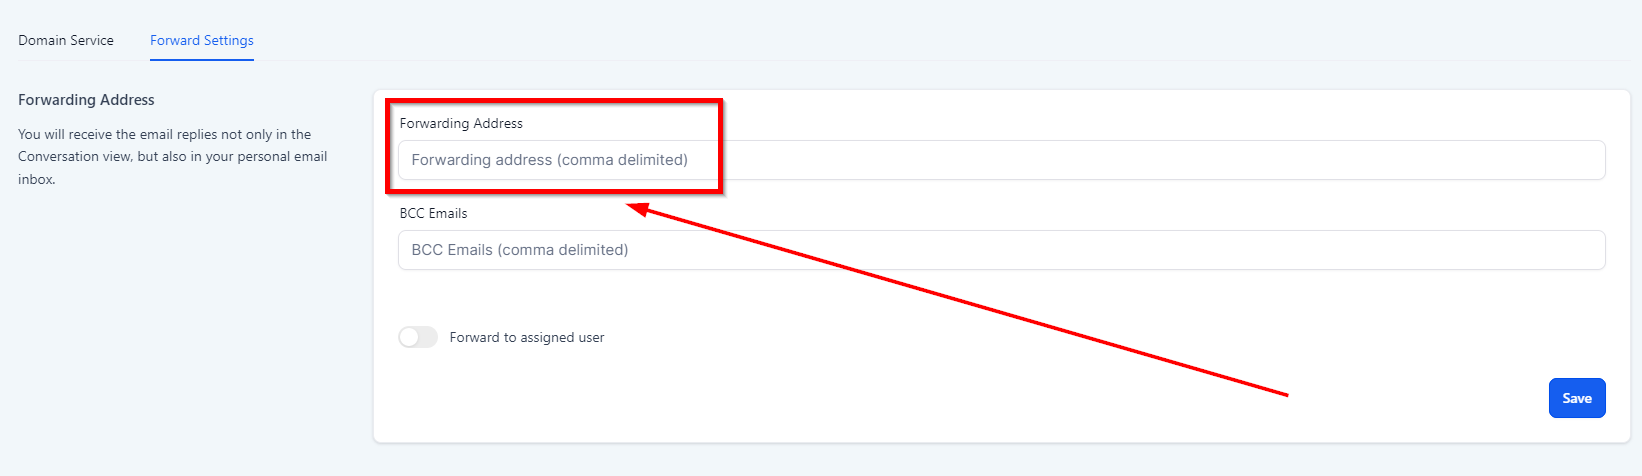Click the word "inbox." in the description
Screen dimensions: 1642x476
coord(36,179)
